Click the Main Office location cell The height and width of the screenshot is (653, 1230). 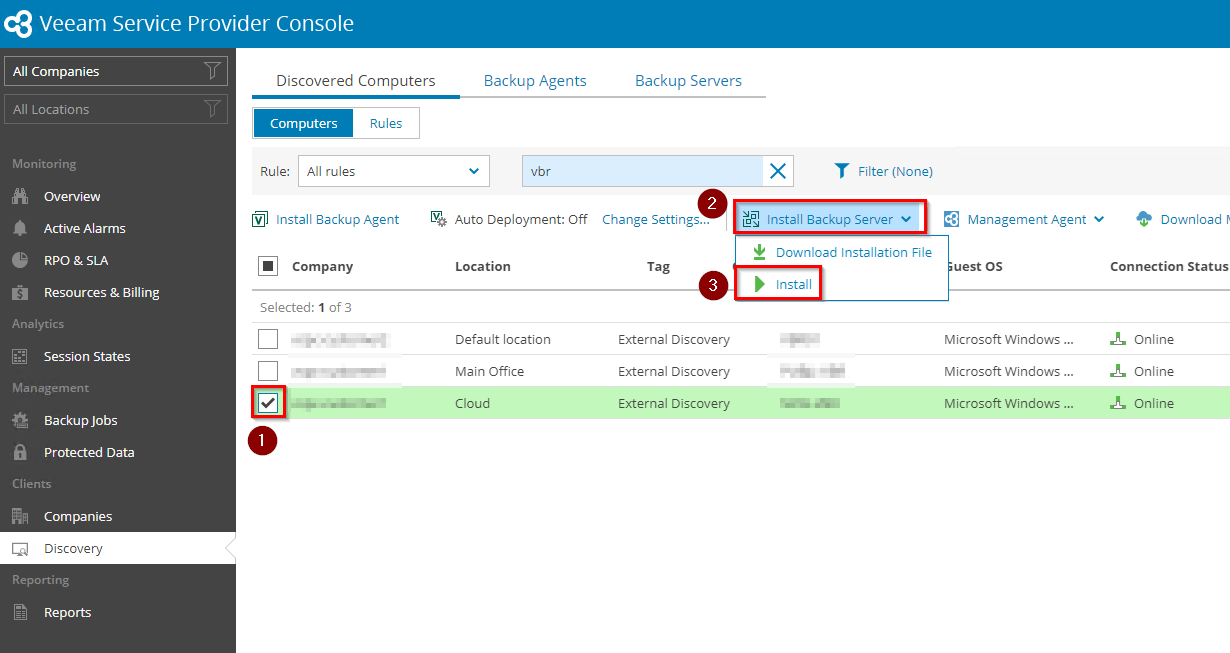point(489,371)
